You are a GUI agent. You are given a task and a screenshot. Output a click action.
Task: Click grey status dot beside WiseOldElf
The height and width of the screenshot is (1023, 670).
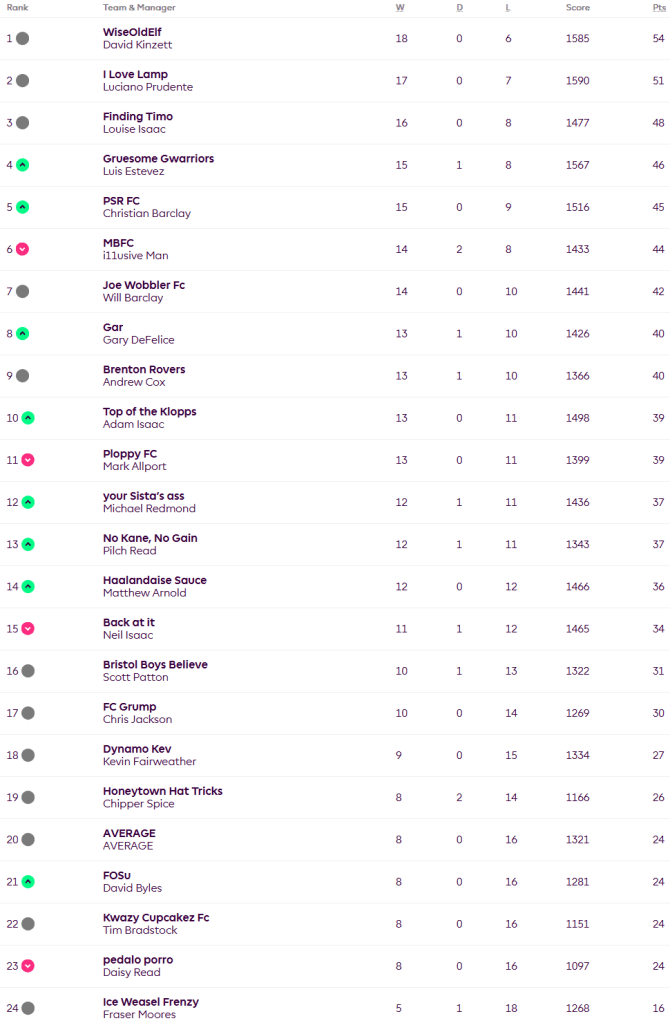point(22,39)
